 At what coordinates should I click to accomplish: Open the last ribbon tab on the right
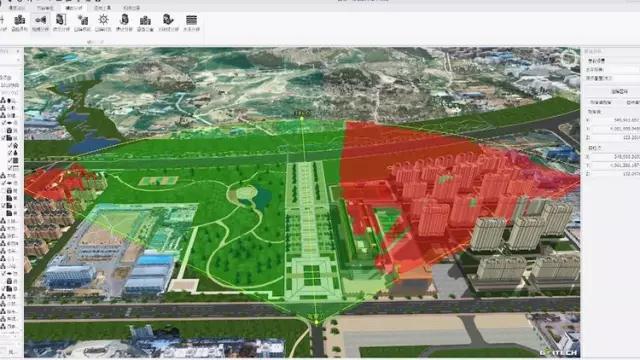tap(131, 8)
